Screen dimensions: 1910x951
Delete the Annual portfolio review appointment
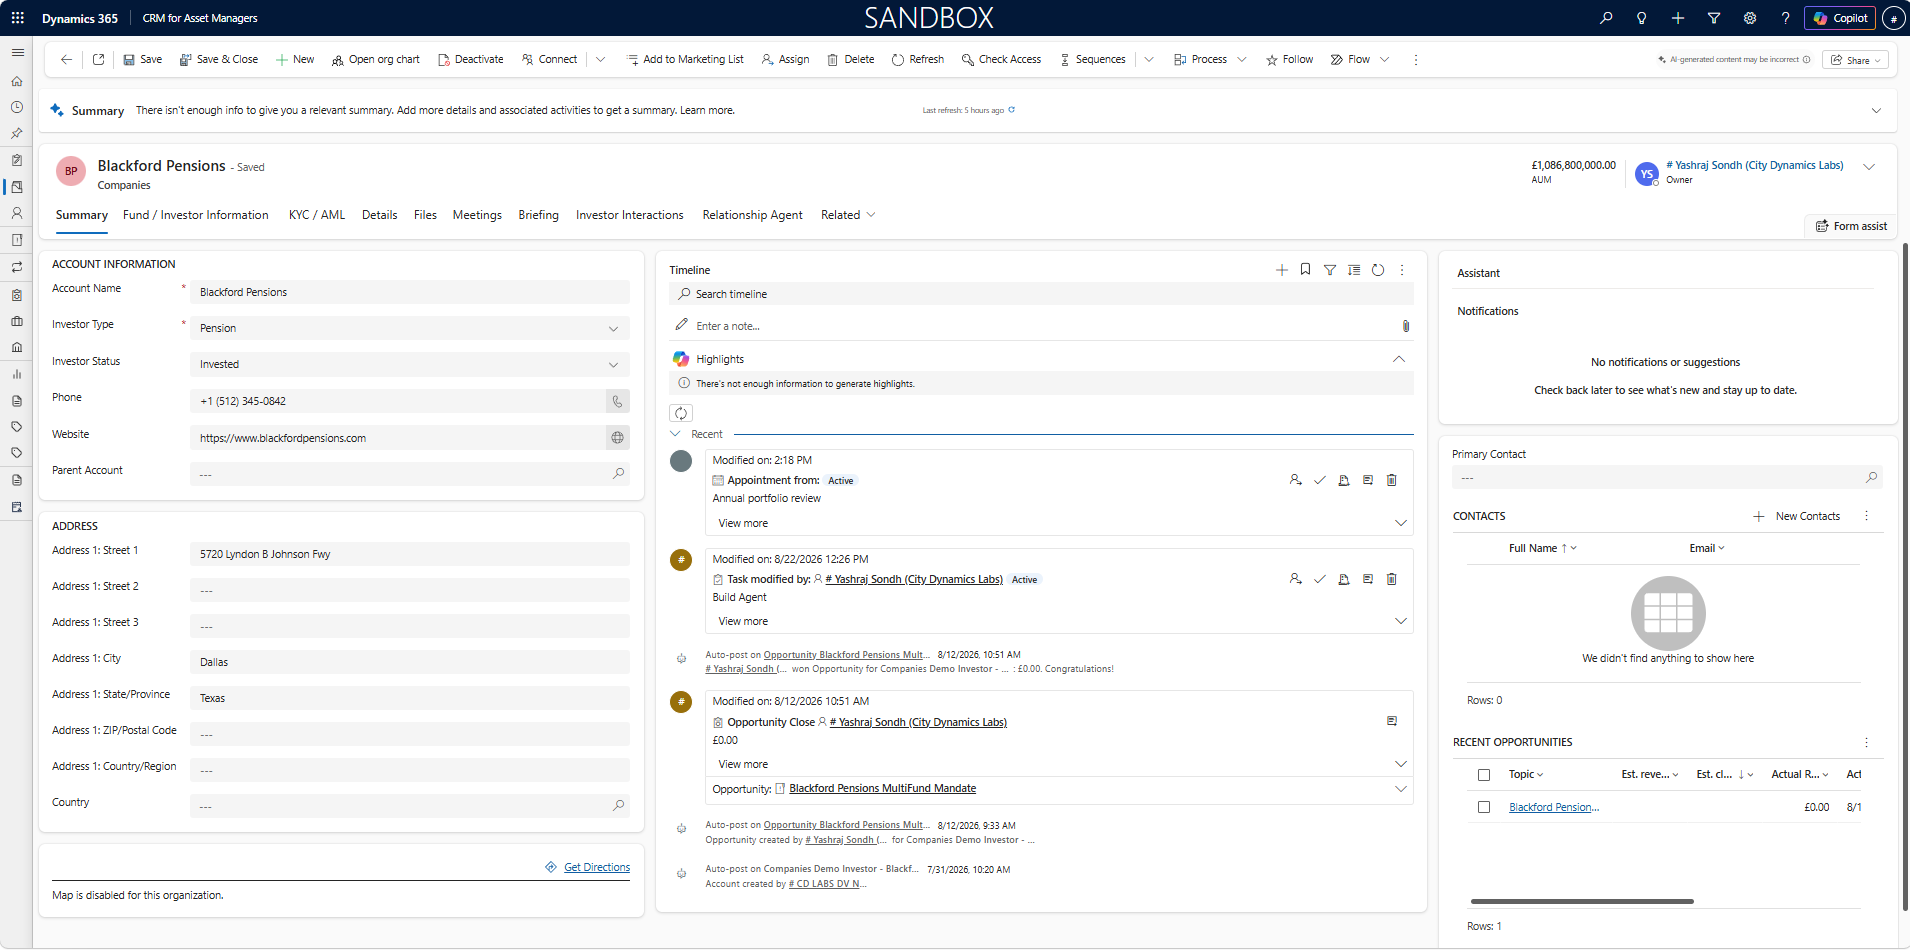point(1392,480)
